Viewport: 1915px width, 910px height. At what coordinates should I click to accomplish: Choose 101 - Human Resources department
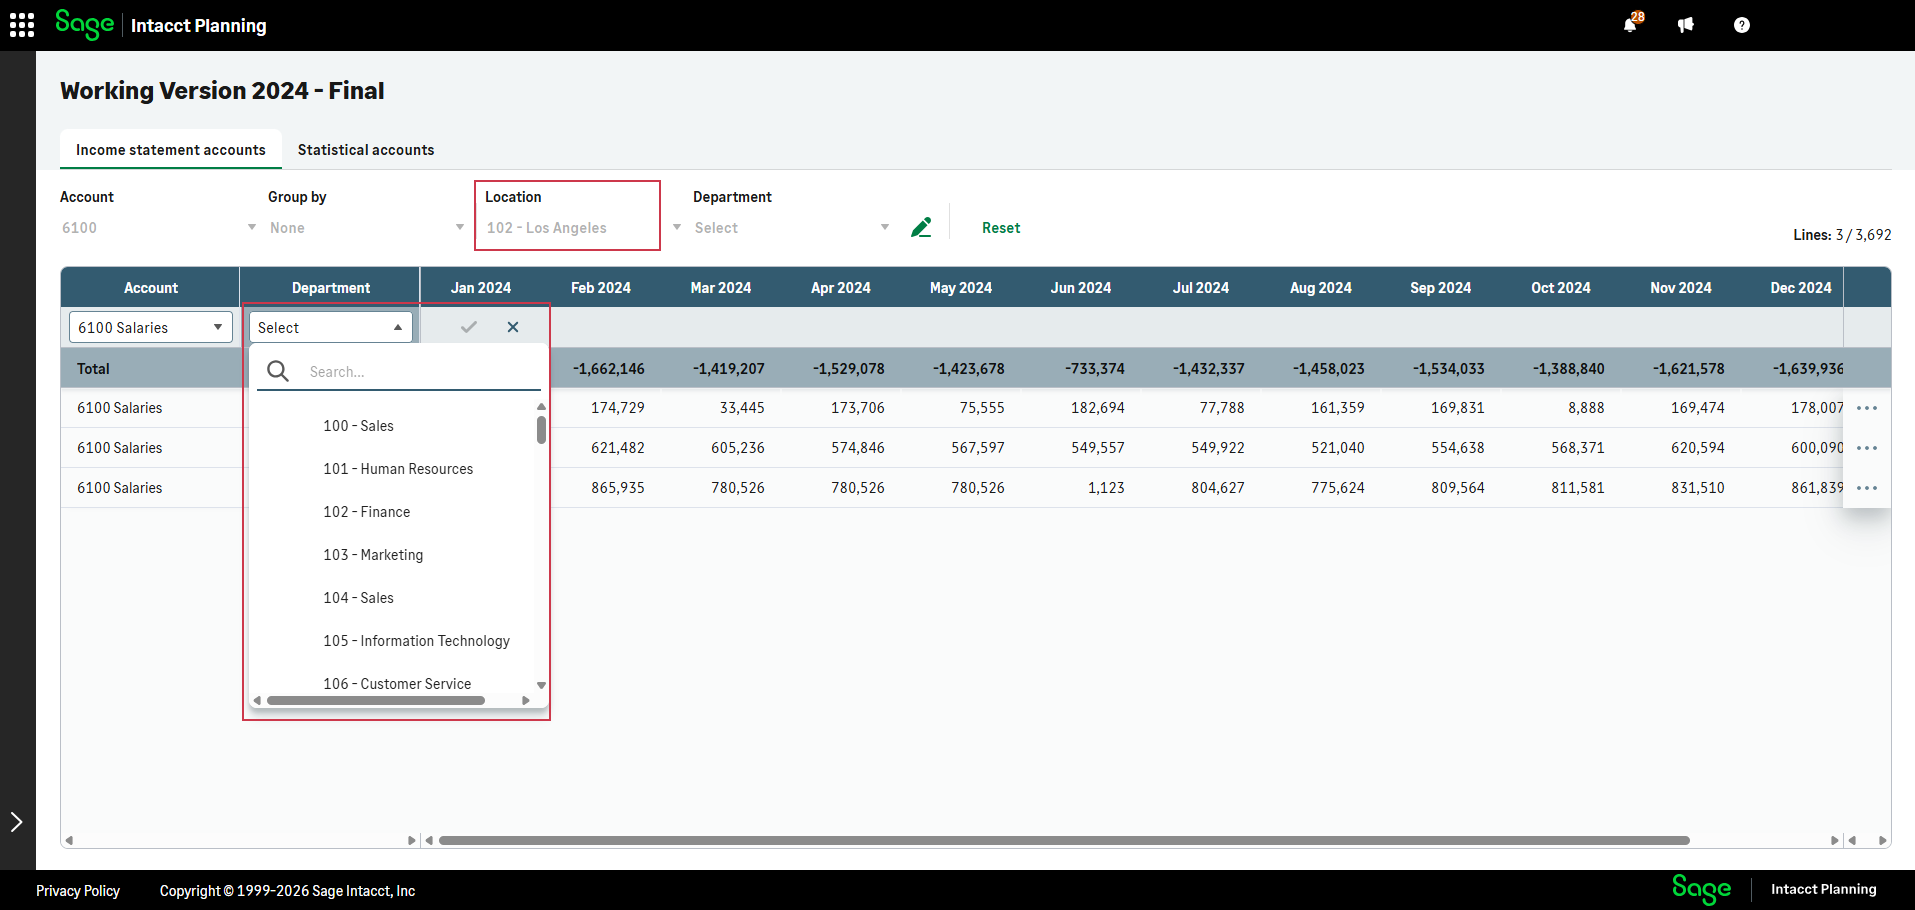tap(398, 469)
